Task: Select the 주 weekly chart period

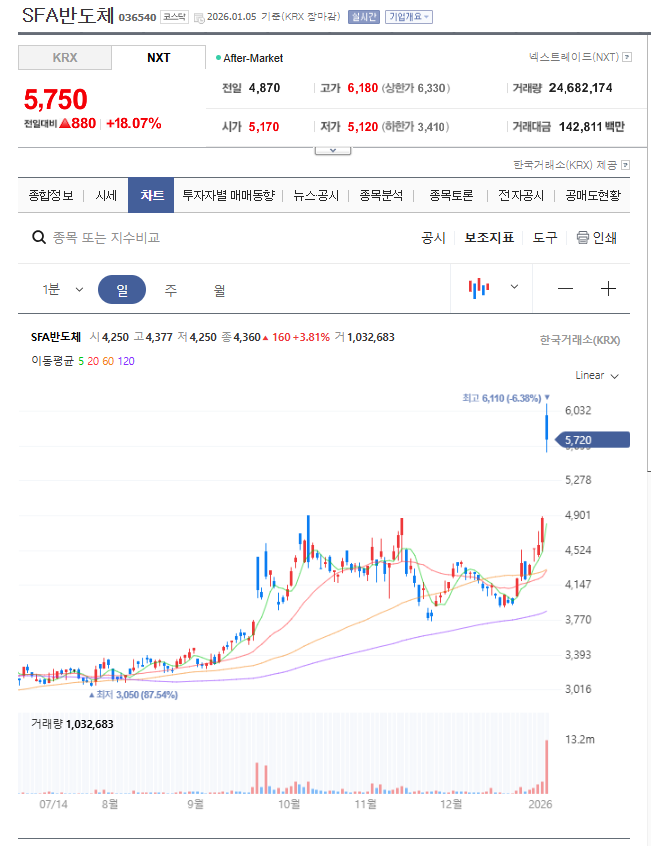Action: (170, 290)
